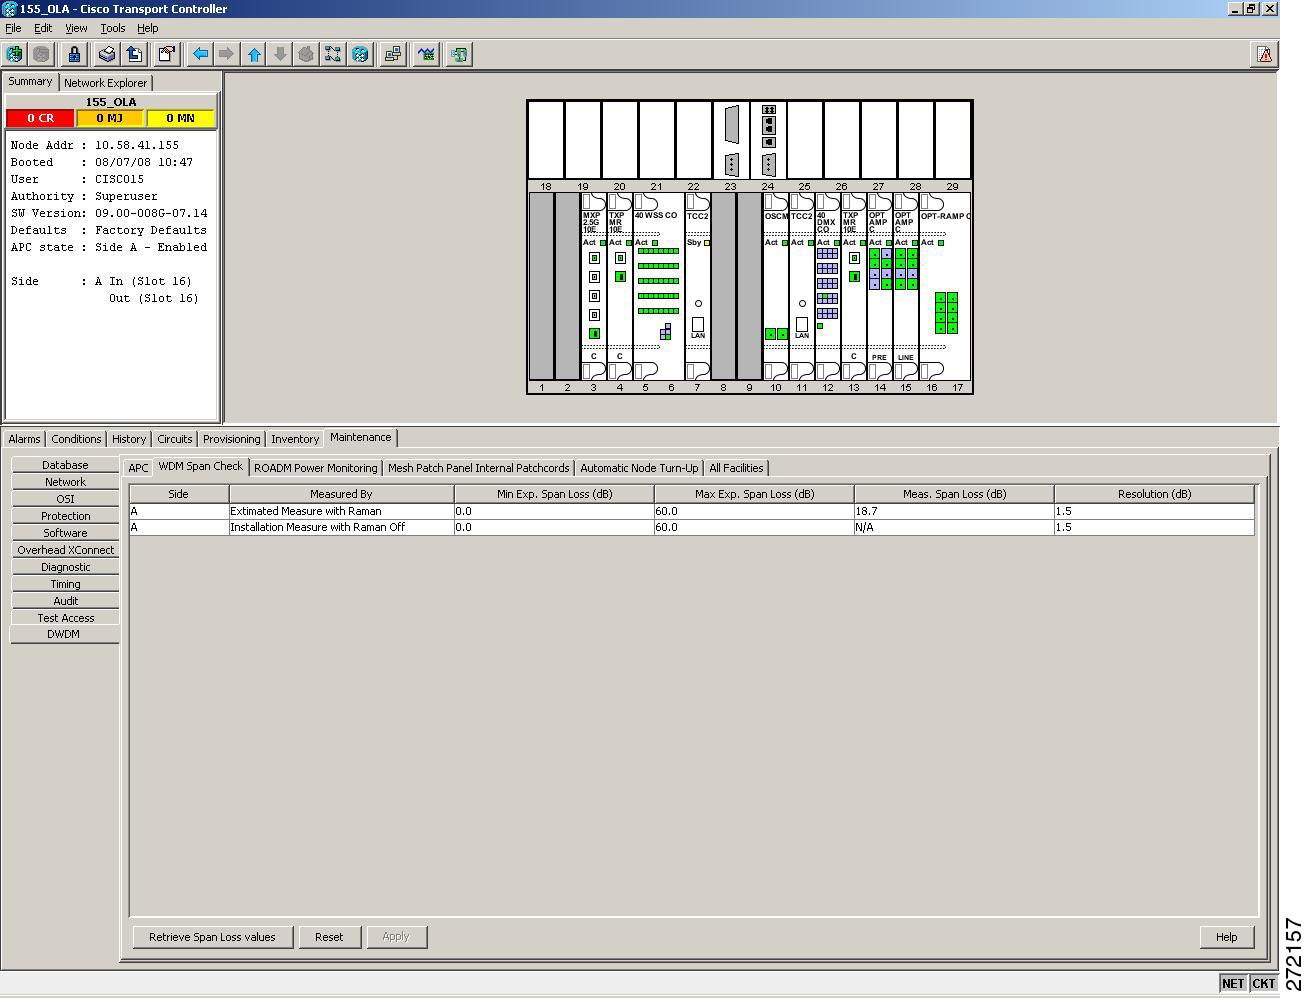This screenshot has height=998, width=1306.
Task: Open the network view toolbar icon
Action: (333, 54)
